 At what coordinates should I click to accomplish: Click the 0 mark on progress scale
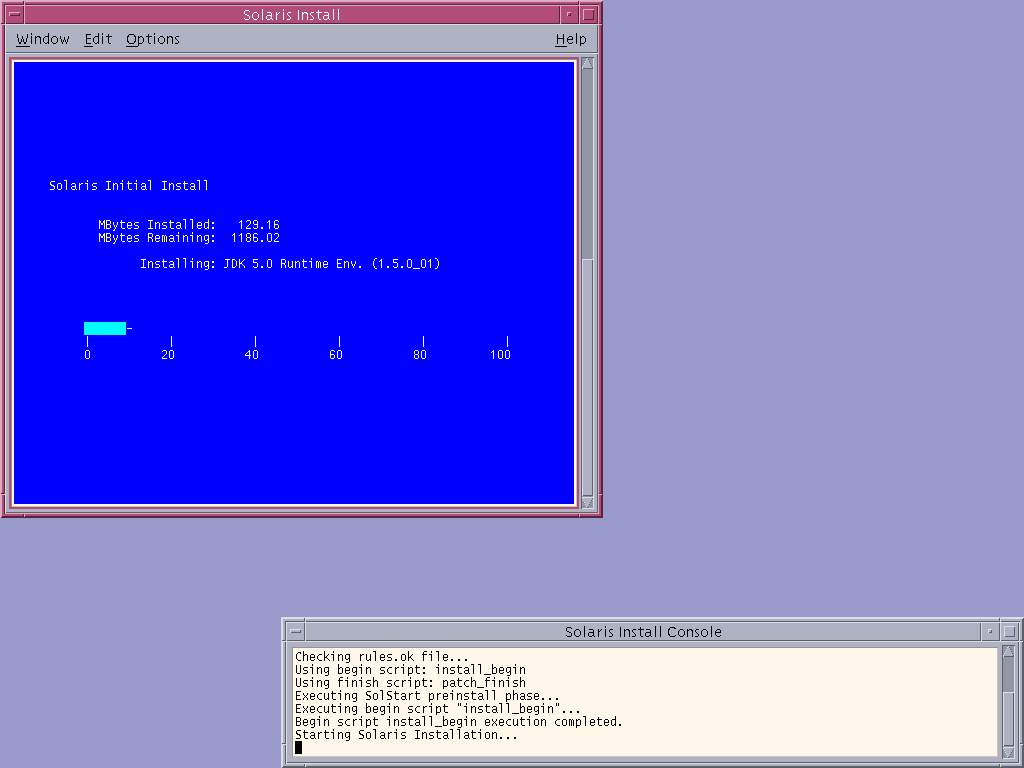pos(88,355)
